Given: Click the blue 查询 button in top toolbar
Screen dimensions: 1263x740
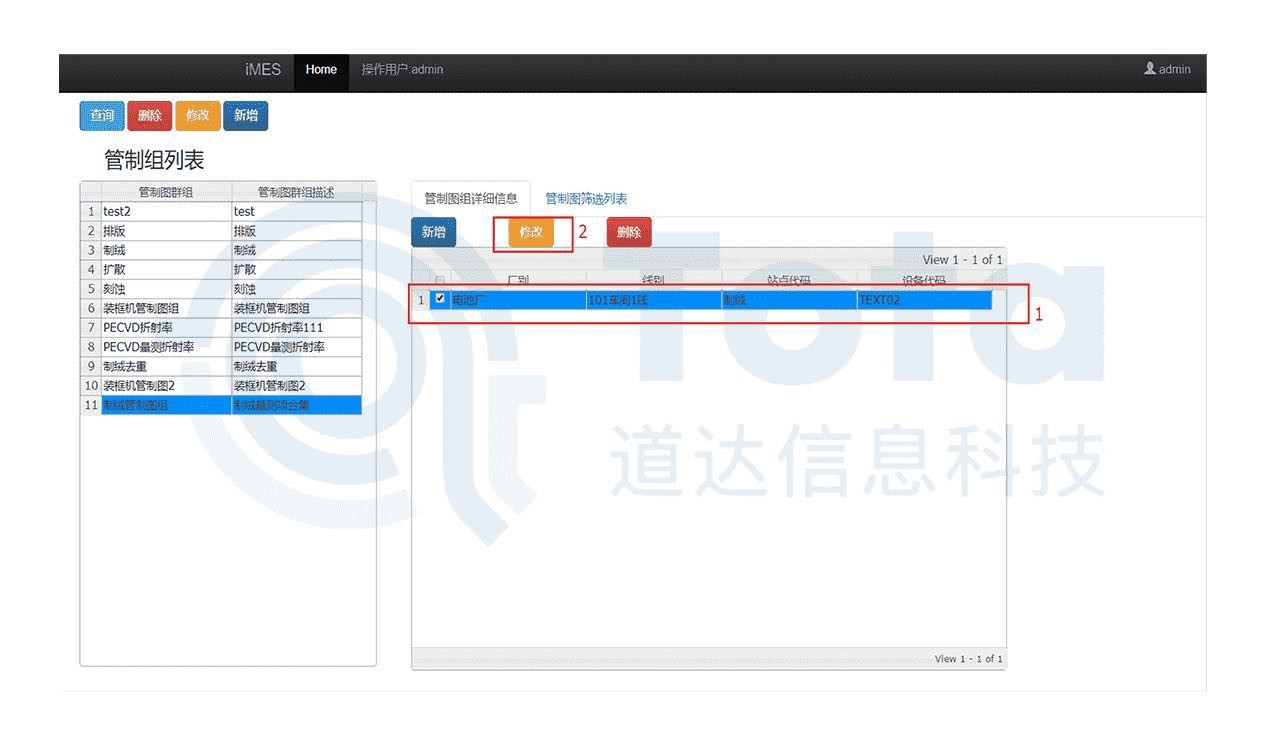Looking at the screenshot, I should click(x=102, y=116).
